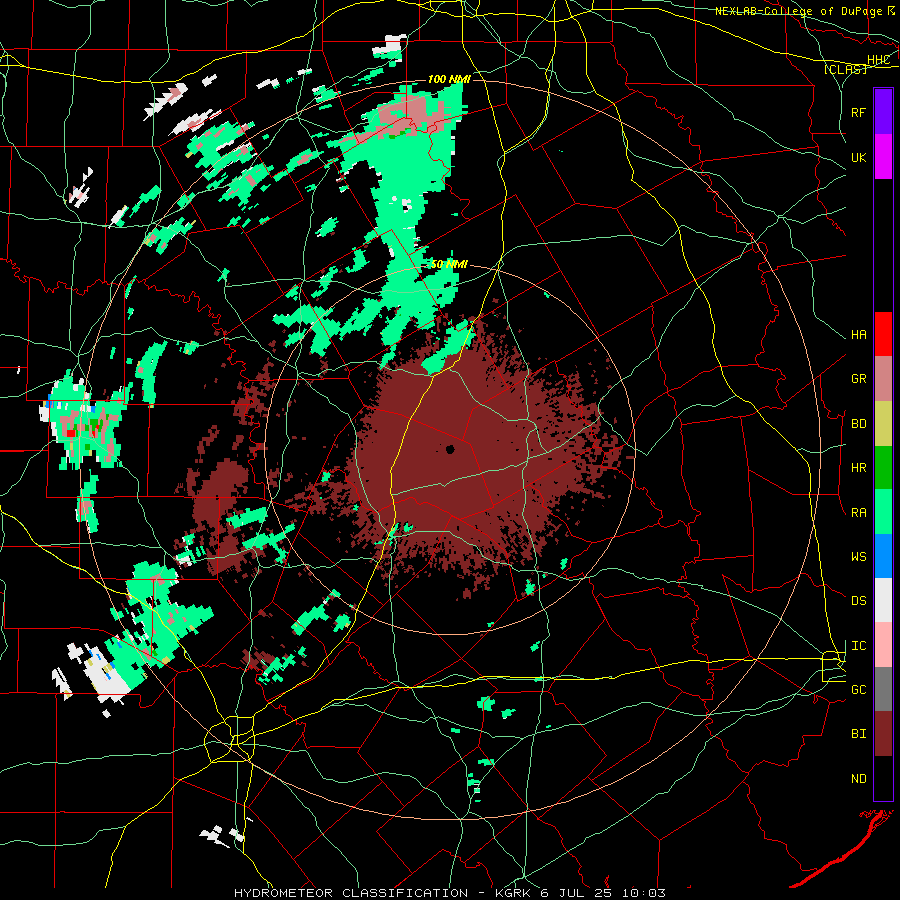This screenshot has height=900, width=900.
Task: Click the DS white legend swatch
Action: tap(883, 600)
